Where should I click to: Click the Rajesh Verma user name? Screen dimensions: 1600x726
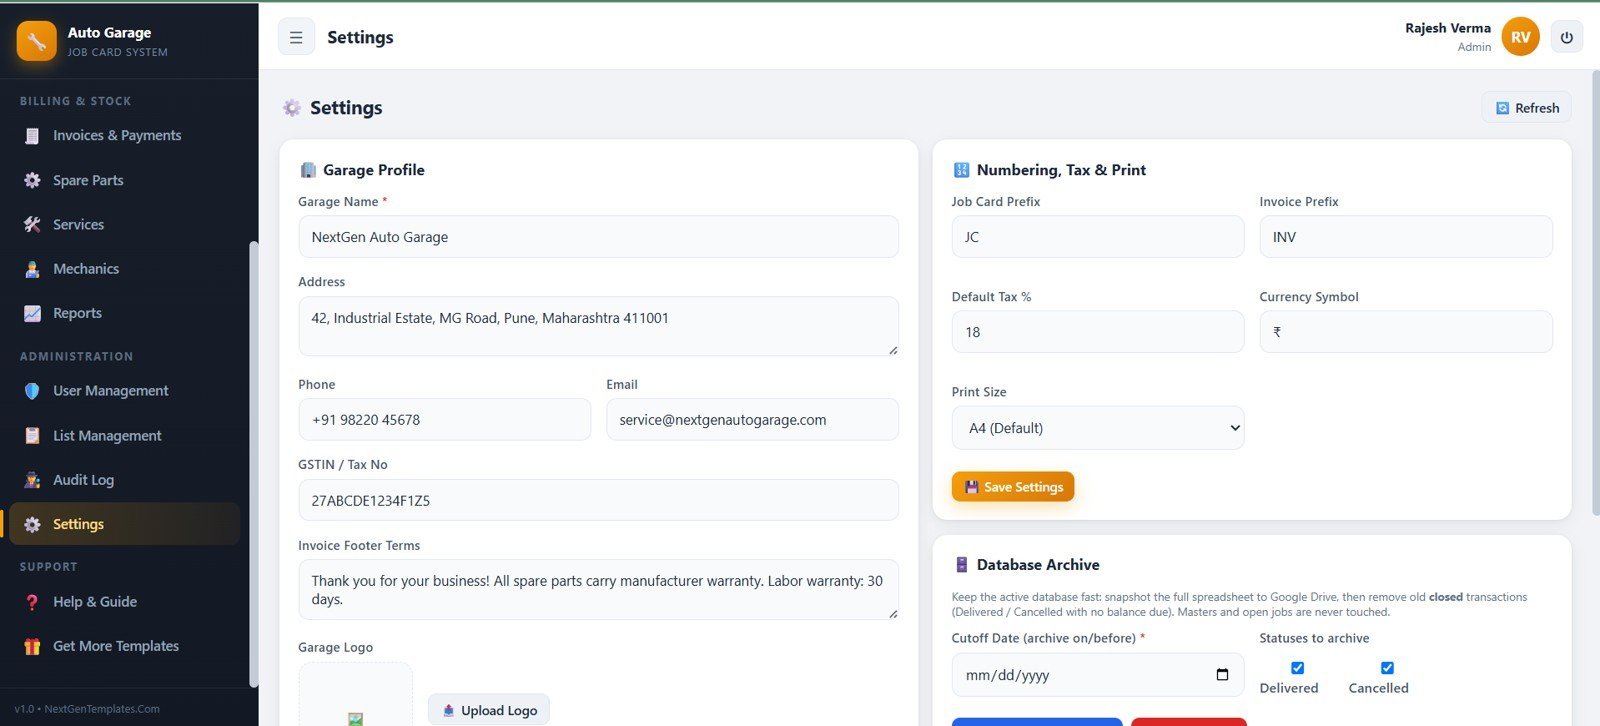[x=1447, y=28]
